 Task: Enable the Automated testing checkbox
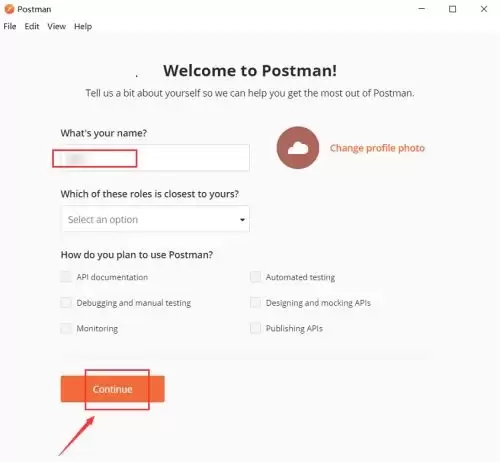pos(255,277)
